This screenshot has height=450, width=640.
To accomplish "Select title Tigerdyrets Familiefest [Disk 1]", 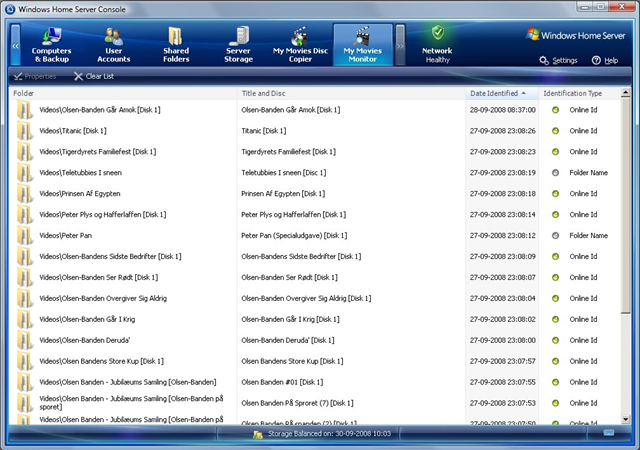I will pos(289,151).
